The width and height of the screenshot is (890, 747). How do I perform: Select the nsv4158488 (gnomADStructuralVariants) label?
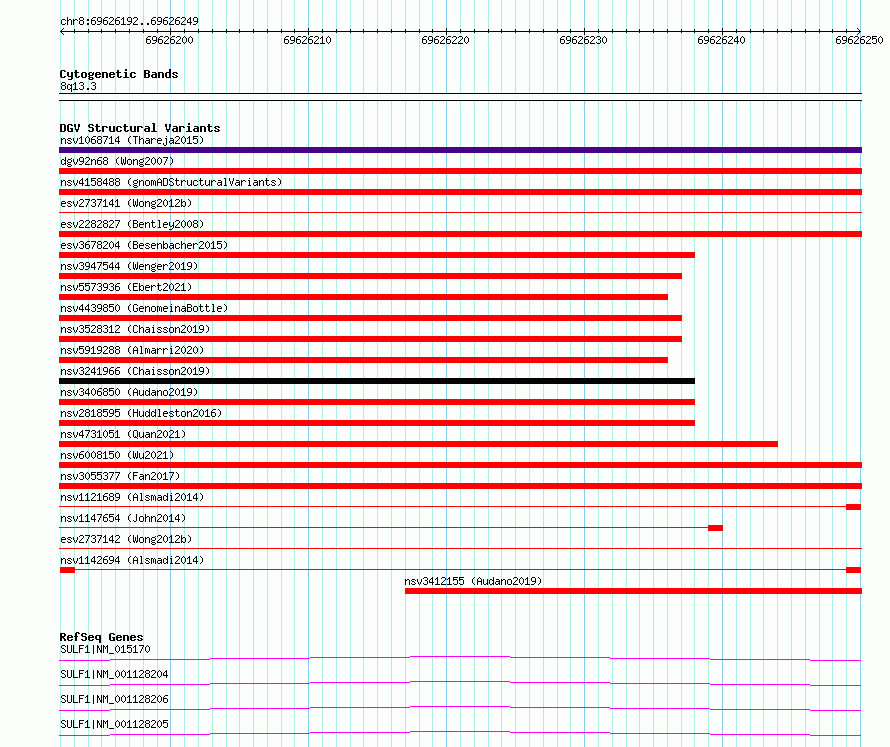tap(171, 182)
